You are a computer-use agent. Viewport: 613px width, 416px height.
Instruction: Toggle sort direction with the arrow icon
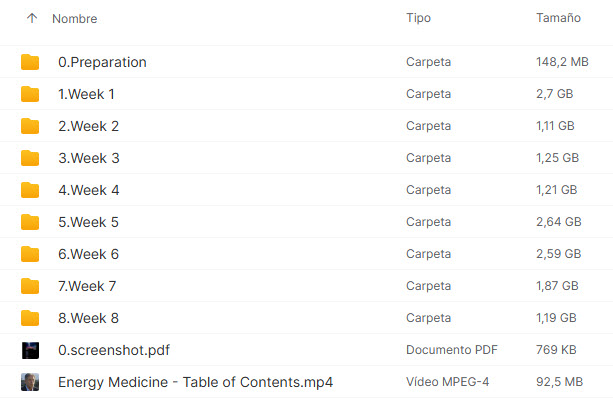click(31, 19)
